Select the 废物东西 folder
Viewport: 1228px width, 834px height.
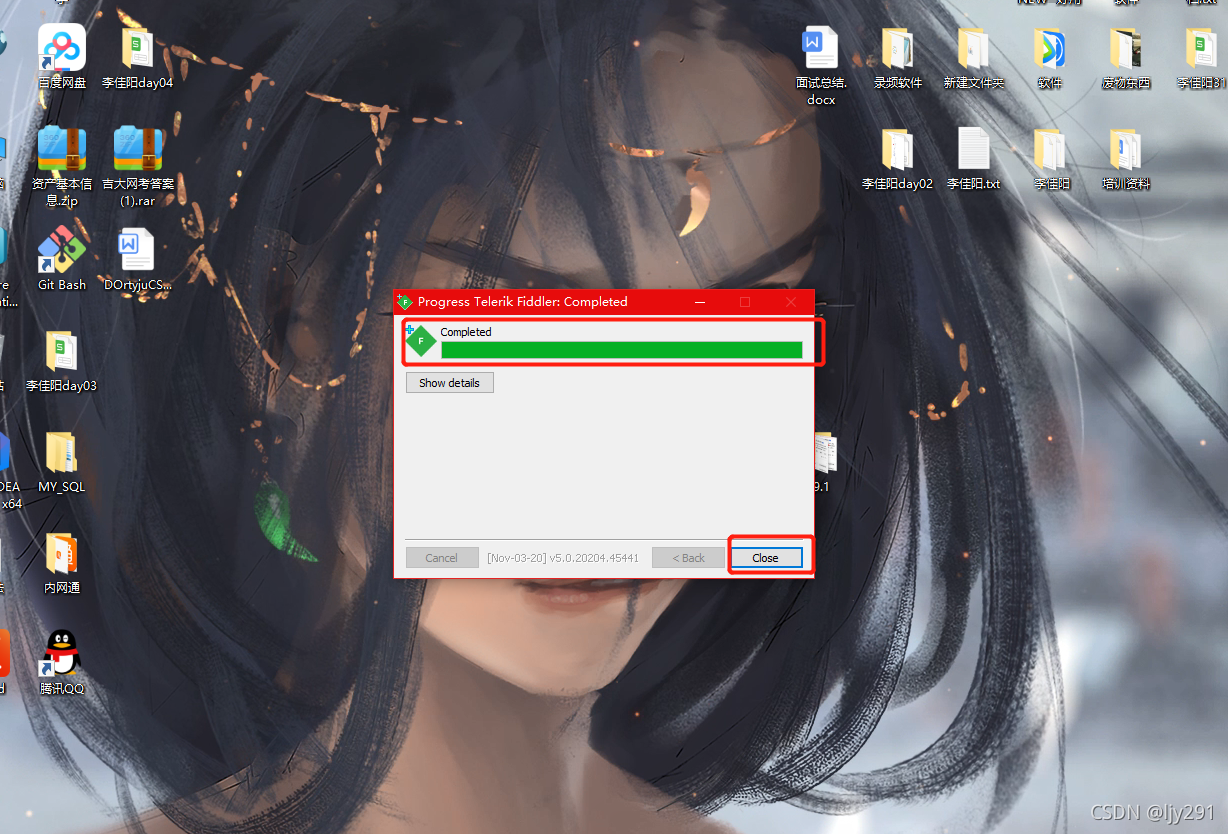[x=1126, y=57]
